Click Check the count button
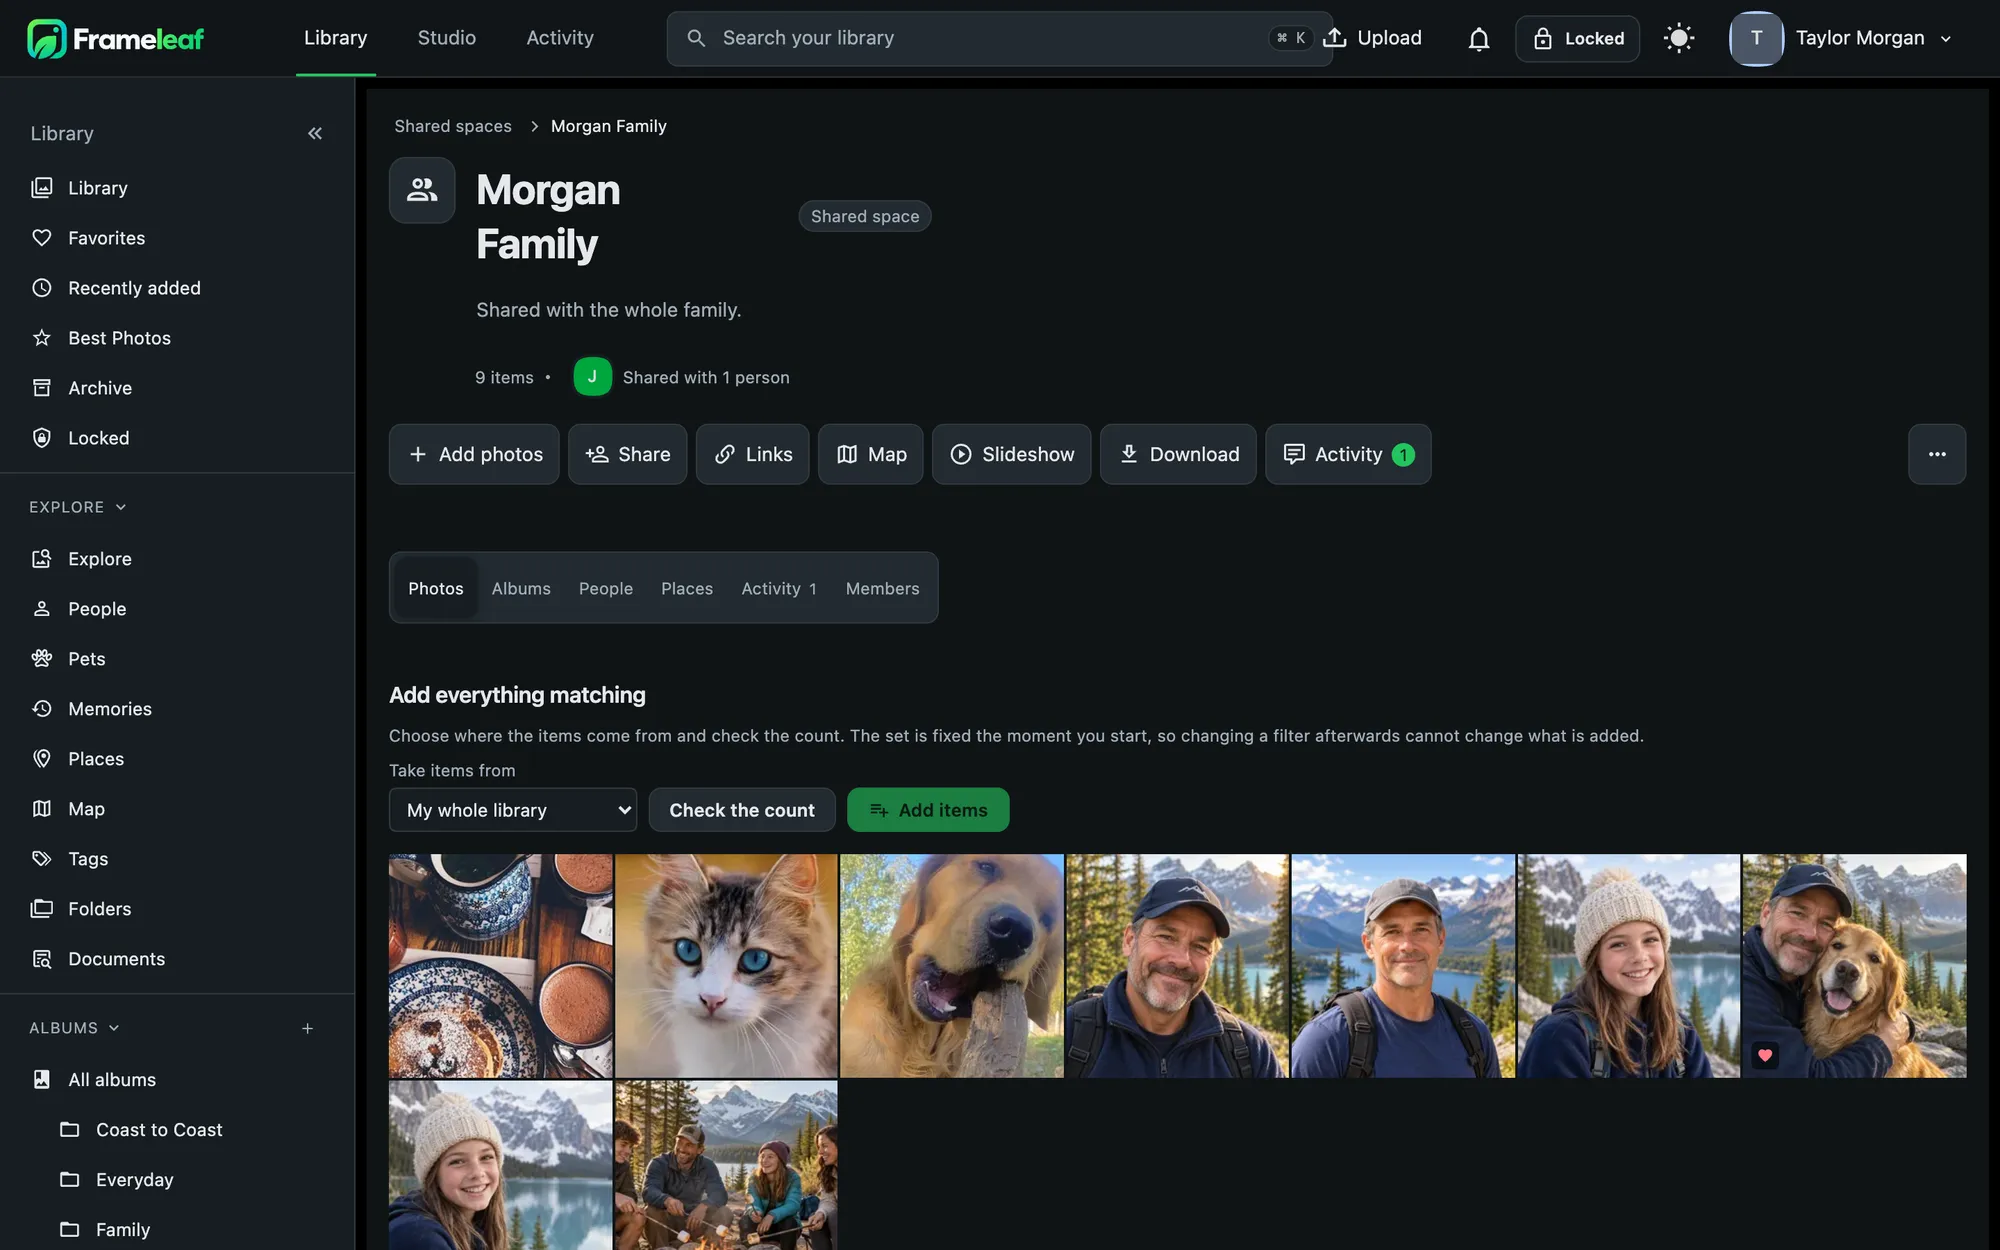The width and height of the screenshot is (2000, 1250). click(x=742, y=810)
